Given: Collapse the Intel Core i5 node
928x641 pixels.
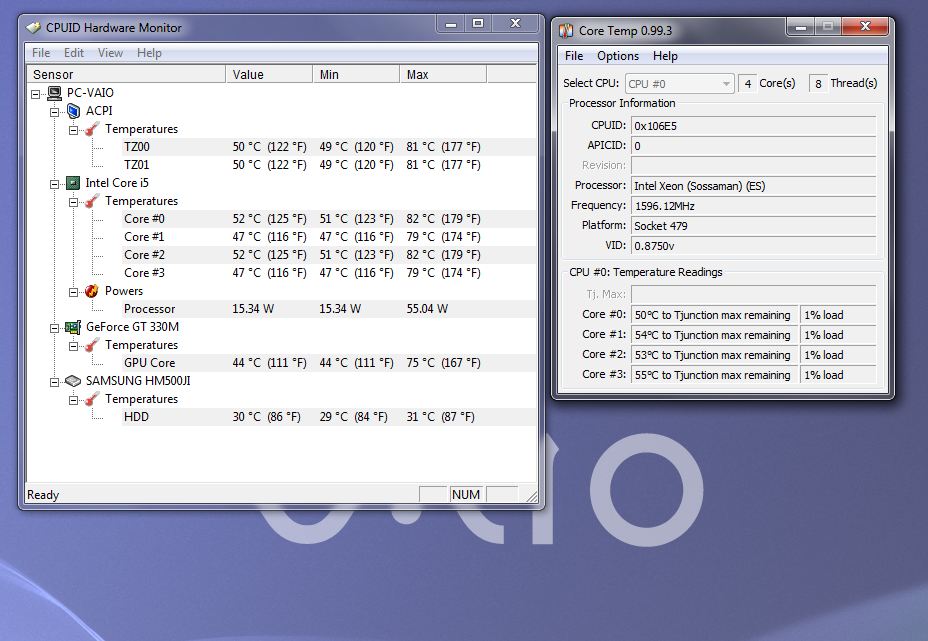Looking at the screenshot, I should (x=54, y=184).
